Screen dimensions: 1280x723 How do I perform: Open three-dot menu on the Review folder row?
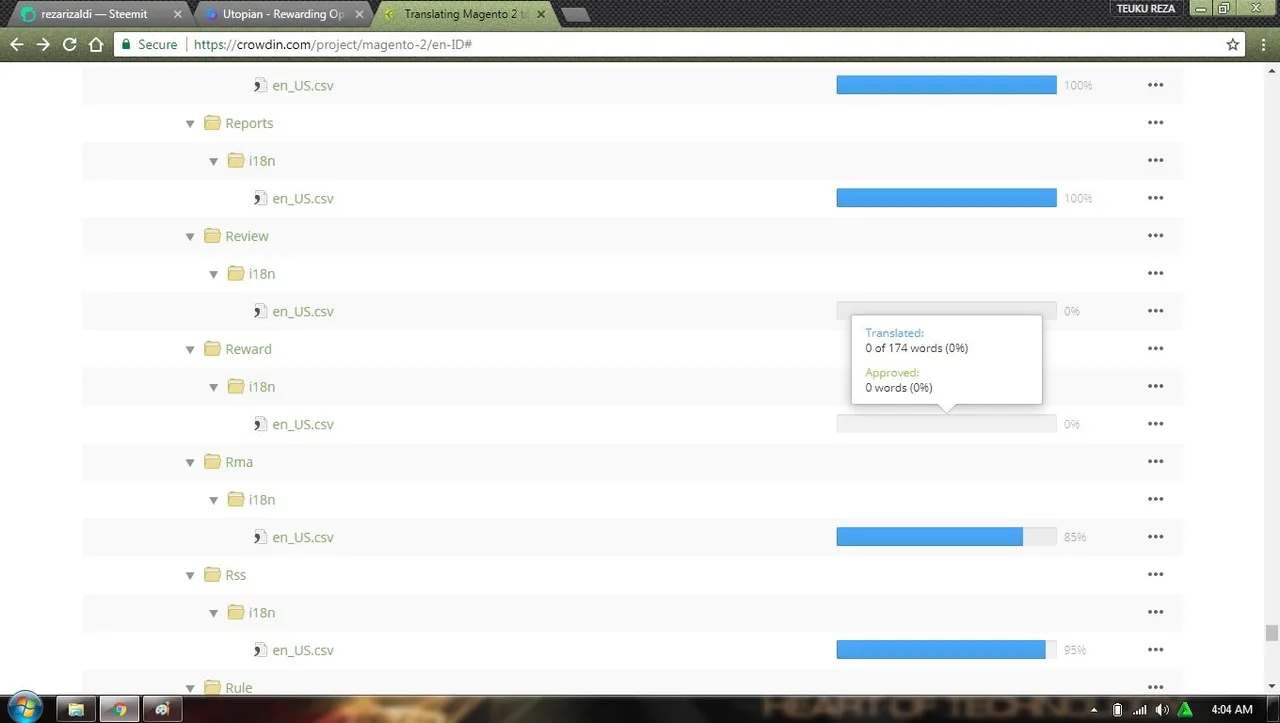[1155, 236]
